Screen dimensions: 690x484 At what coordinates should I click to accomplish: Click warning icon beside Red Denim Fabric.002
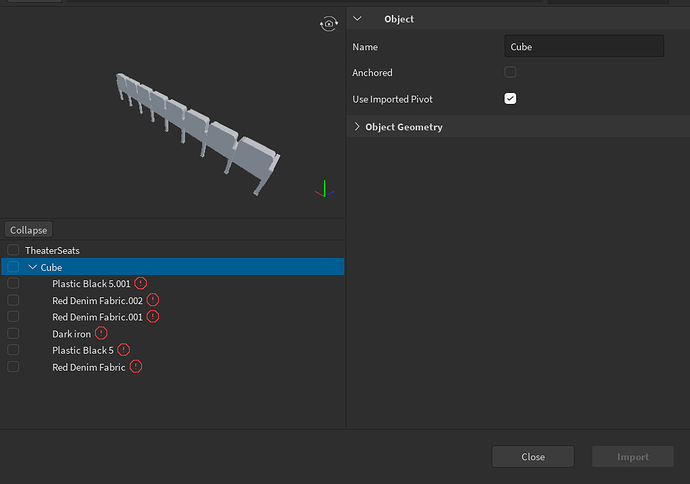(x=153, y=300)
